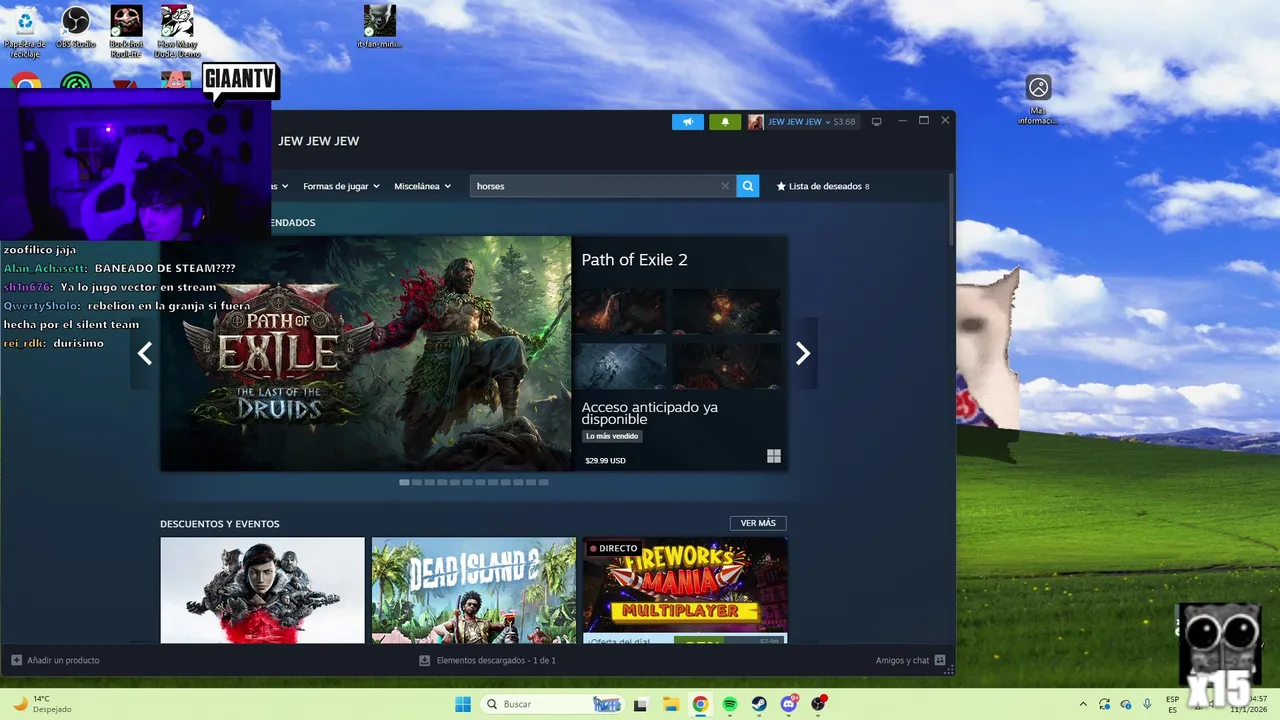Open the Gears of War discount card

click(x=262, y=590)
